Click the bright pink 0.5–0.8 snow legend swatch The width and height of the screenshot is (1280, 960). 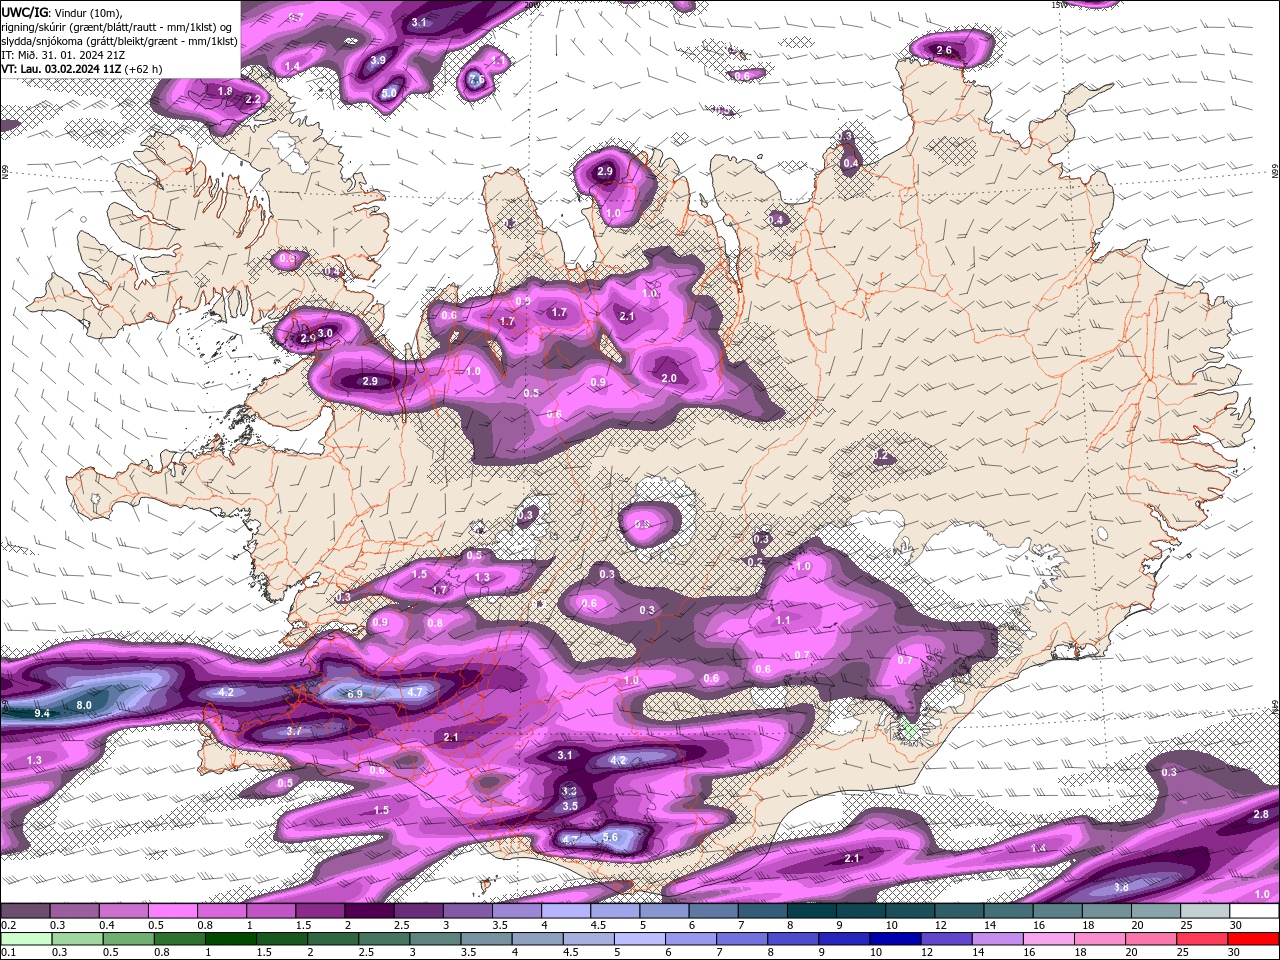click(x=172, y=911)
